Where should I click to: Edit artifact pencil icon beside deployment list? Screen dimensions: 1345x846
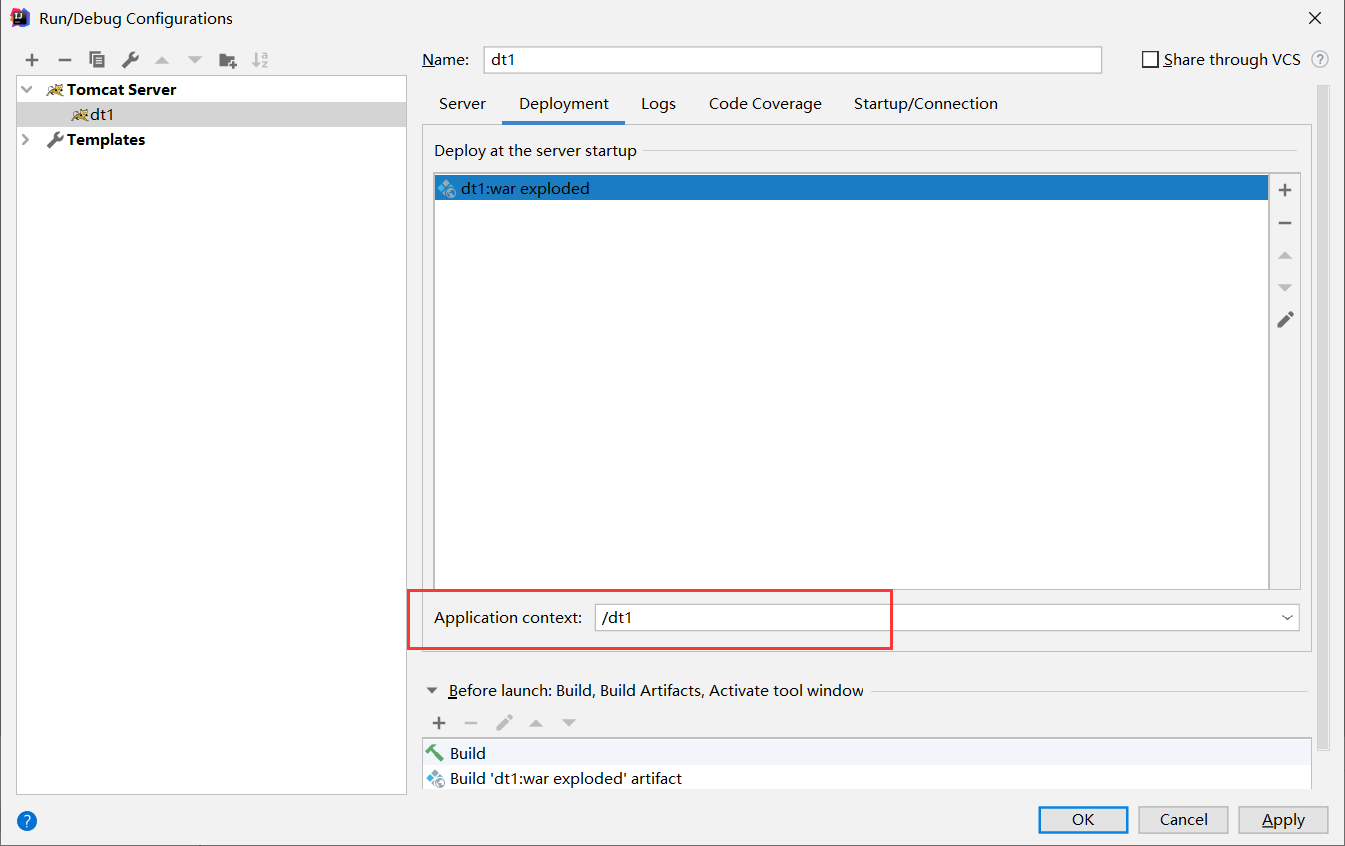[1285, 320]
